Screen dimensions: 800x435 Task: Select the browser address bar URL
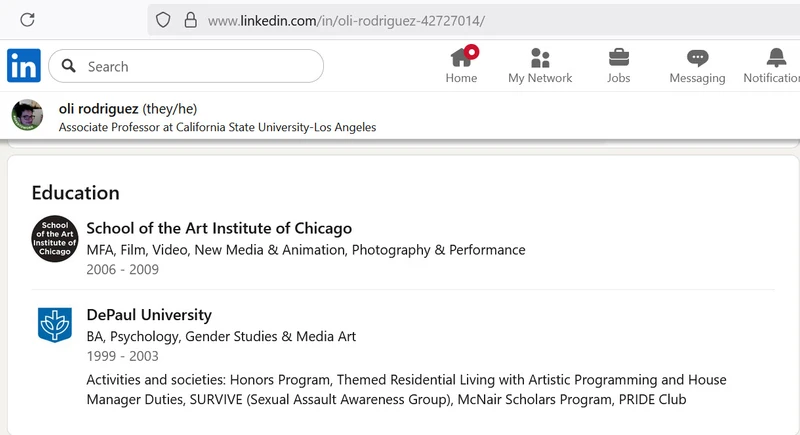[346, 21]
